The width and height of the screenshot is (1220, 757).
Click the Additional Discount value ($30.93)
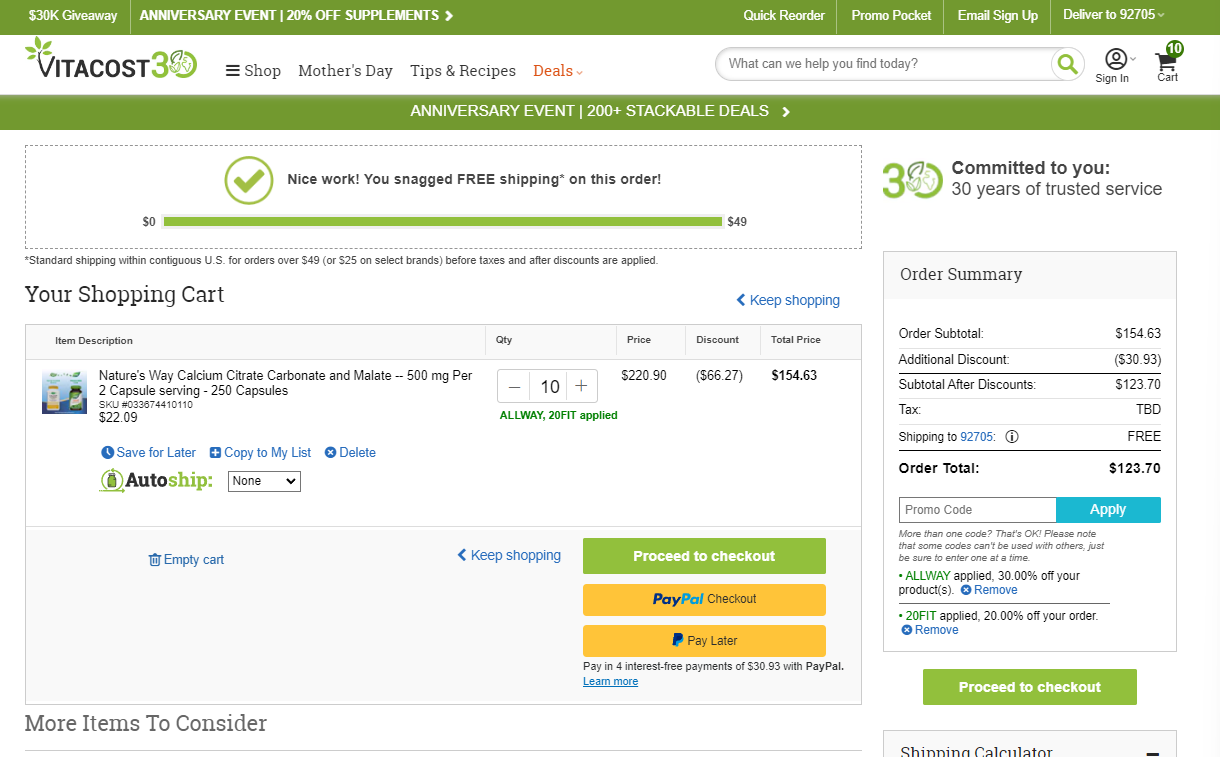[x=1138, y=359]
